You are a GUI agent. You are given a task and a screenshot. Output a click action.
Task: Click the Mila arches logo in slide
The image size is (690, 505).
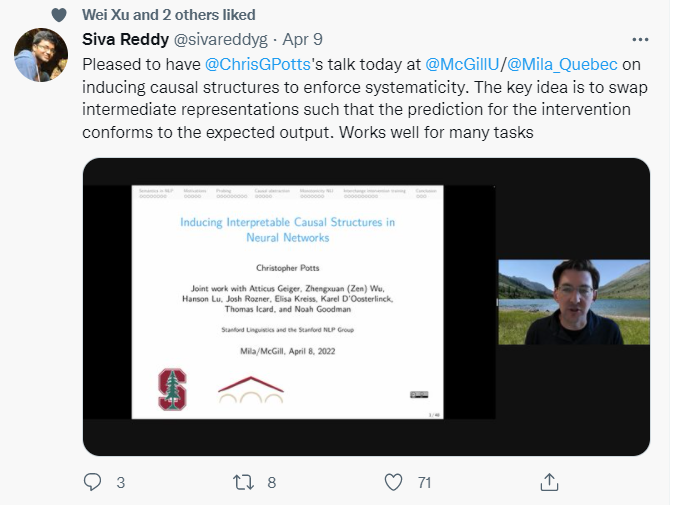click(251, 389)
